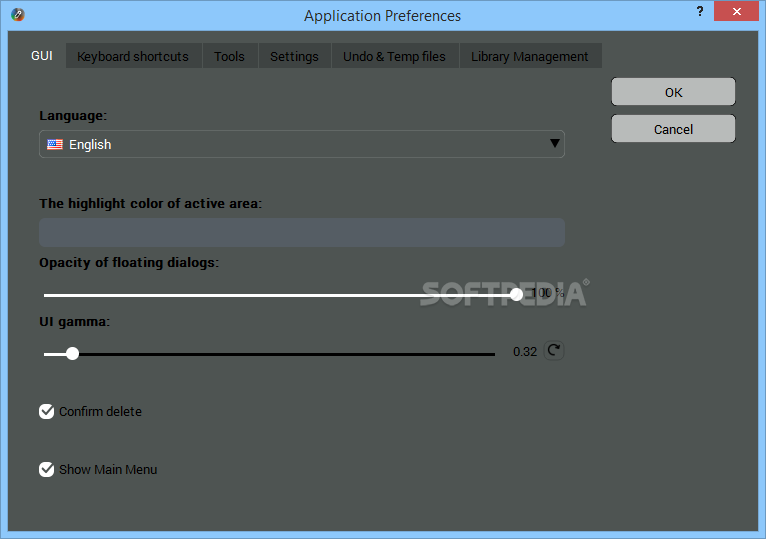The width and height of the screenshot is (766, 539).
Task: Click the US flag icon in Language box
Action: (x=55, y=144)
